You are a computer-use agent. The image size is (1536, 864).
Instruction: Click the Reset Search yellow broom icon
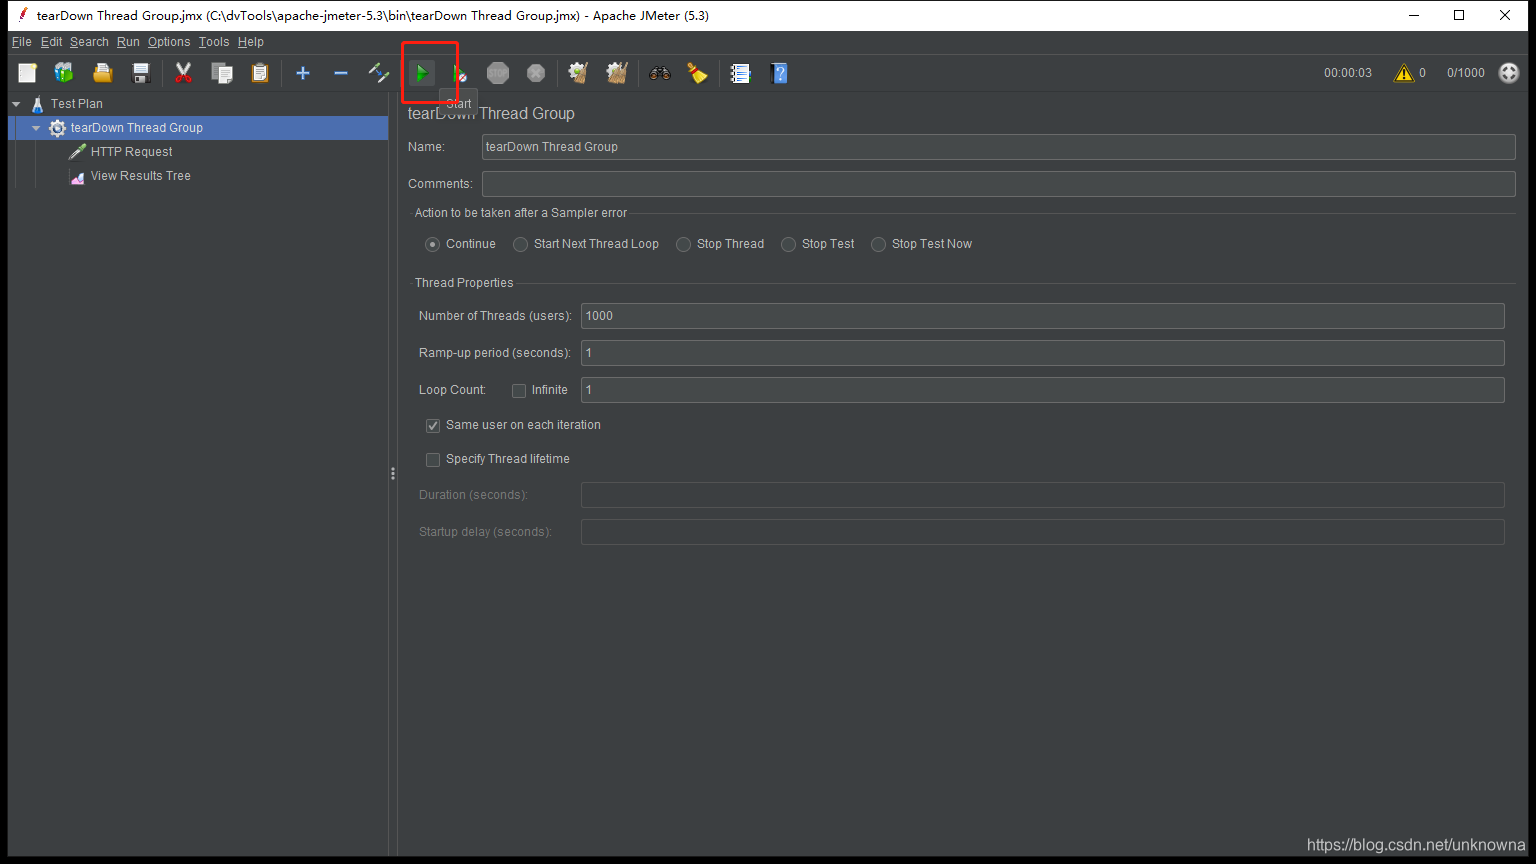[x=697, y=73]
